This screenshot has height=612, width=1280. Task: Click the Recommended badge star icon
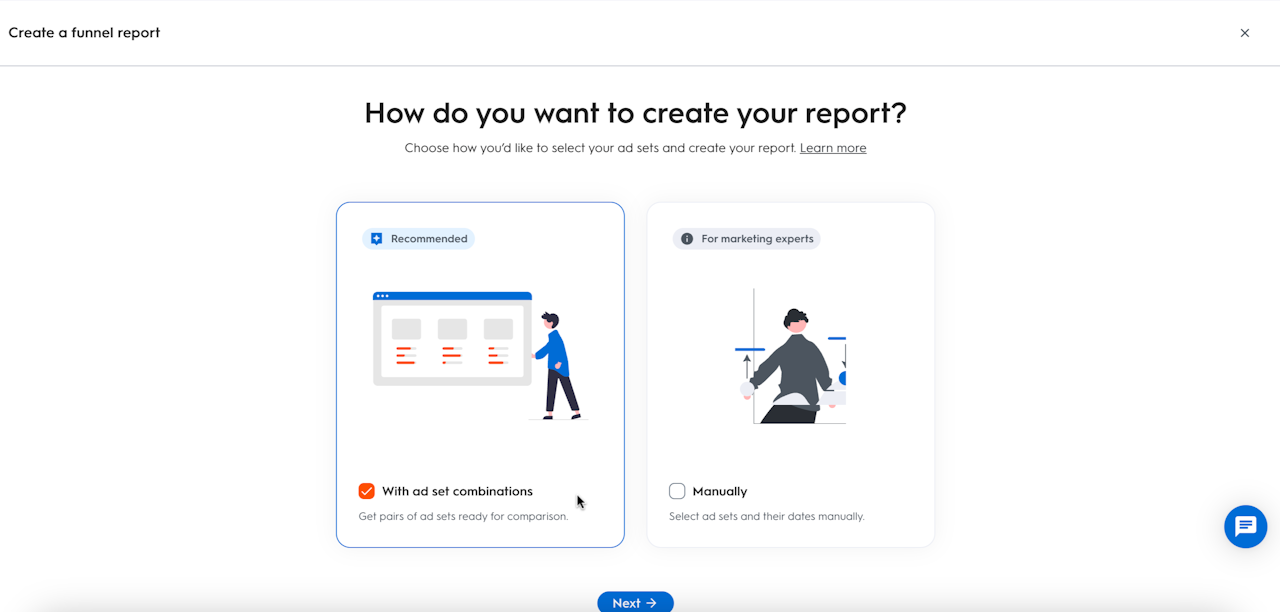(377, 239)
